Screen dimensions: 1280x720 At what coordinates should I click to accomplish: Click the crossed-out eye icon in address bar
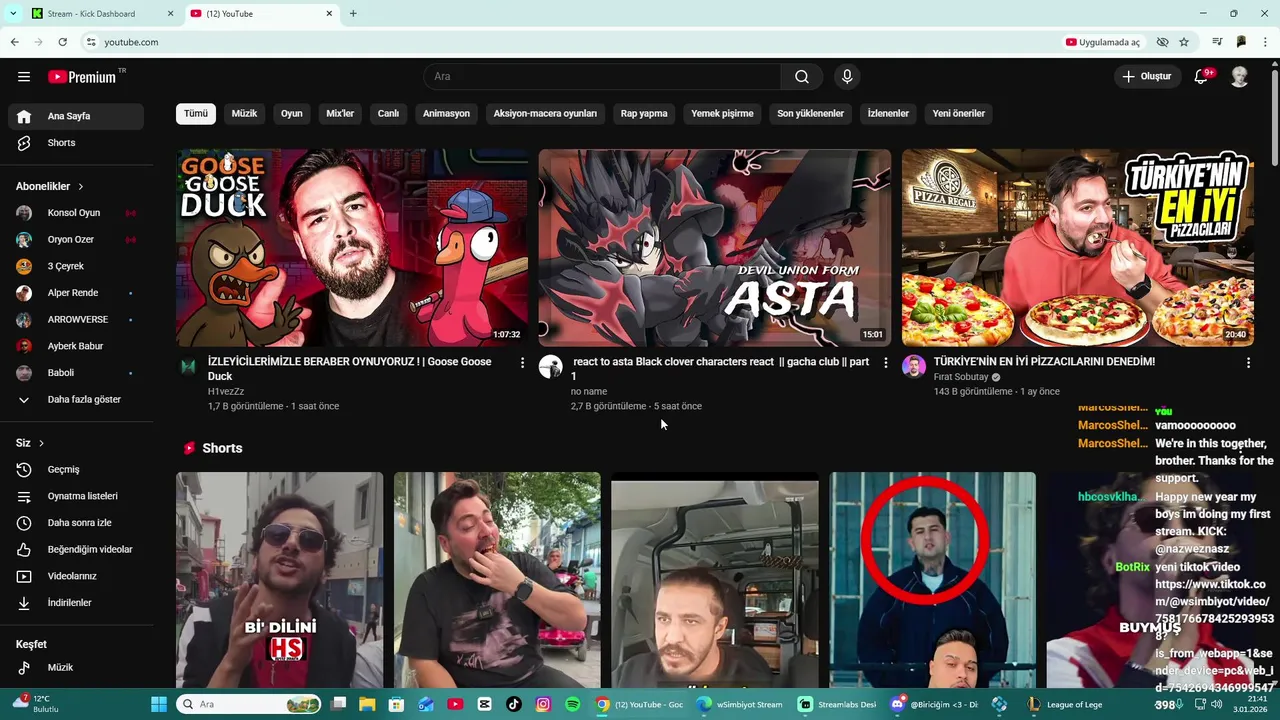[1162, 42]
